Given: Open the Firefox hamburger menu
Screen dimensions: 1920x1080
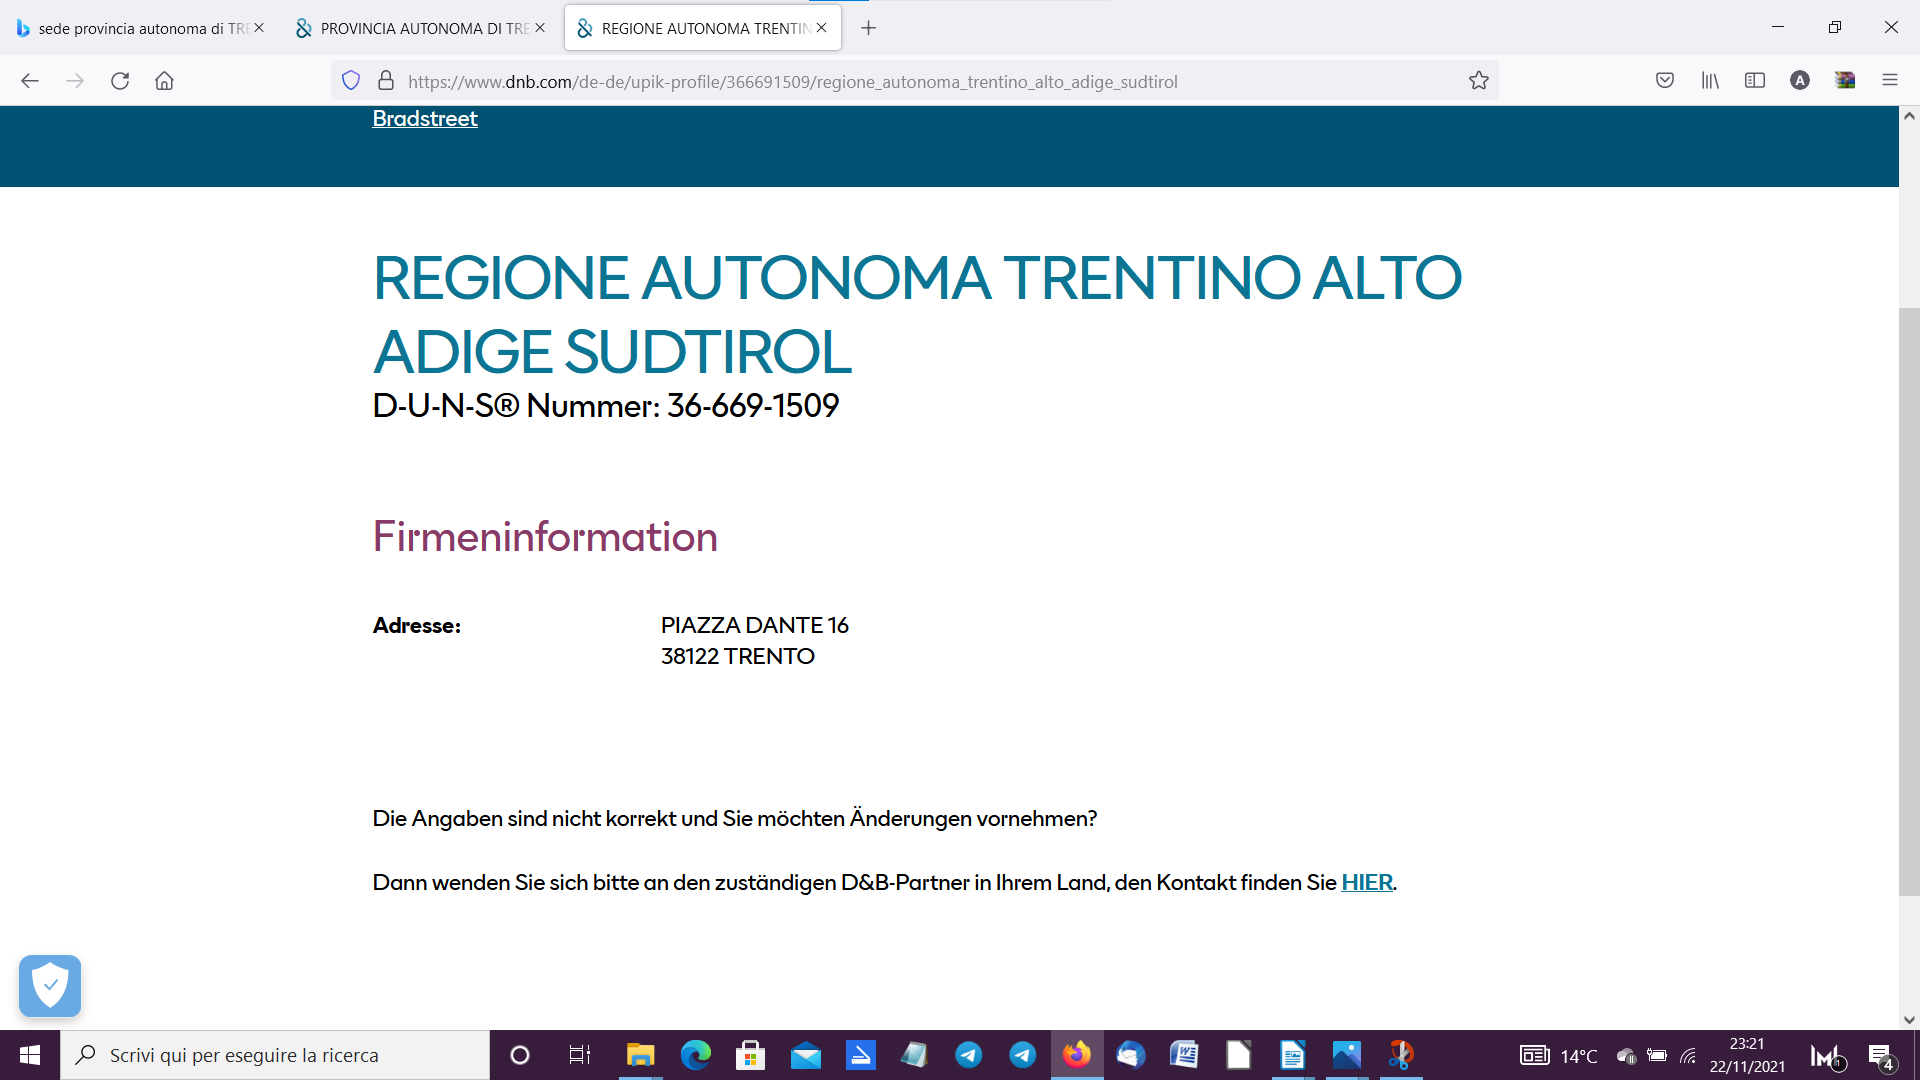Looking at the screenshot, I should coord(1890,81).
